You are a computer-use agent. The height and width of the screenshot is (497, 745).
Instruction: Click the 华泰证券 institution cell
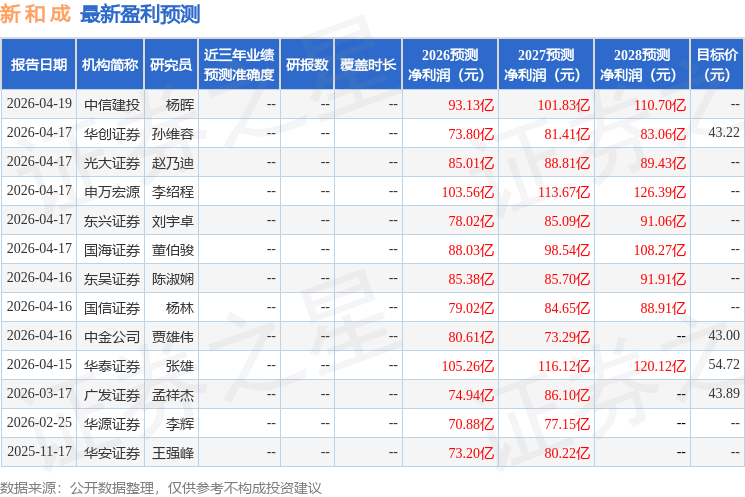112,366
